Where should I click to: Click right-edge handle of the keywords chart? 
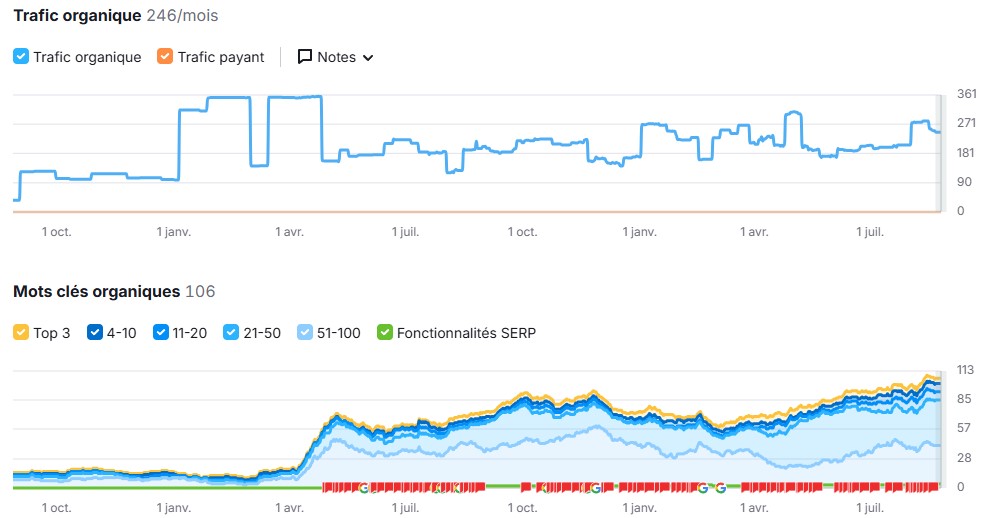939,428
